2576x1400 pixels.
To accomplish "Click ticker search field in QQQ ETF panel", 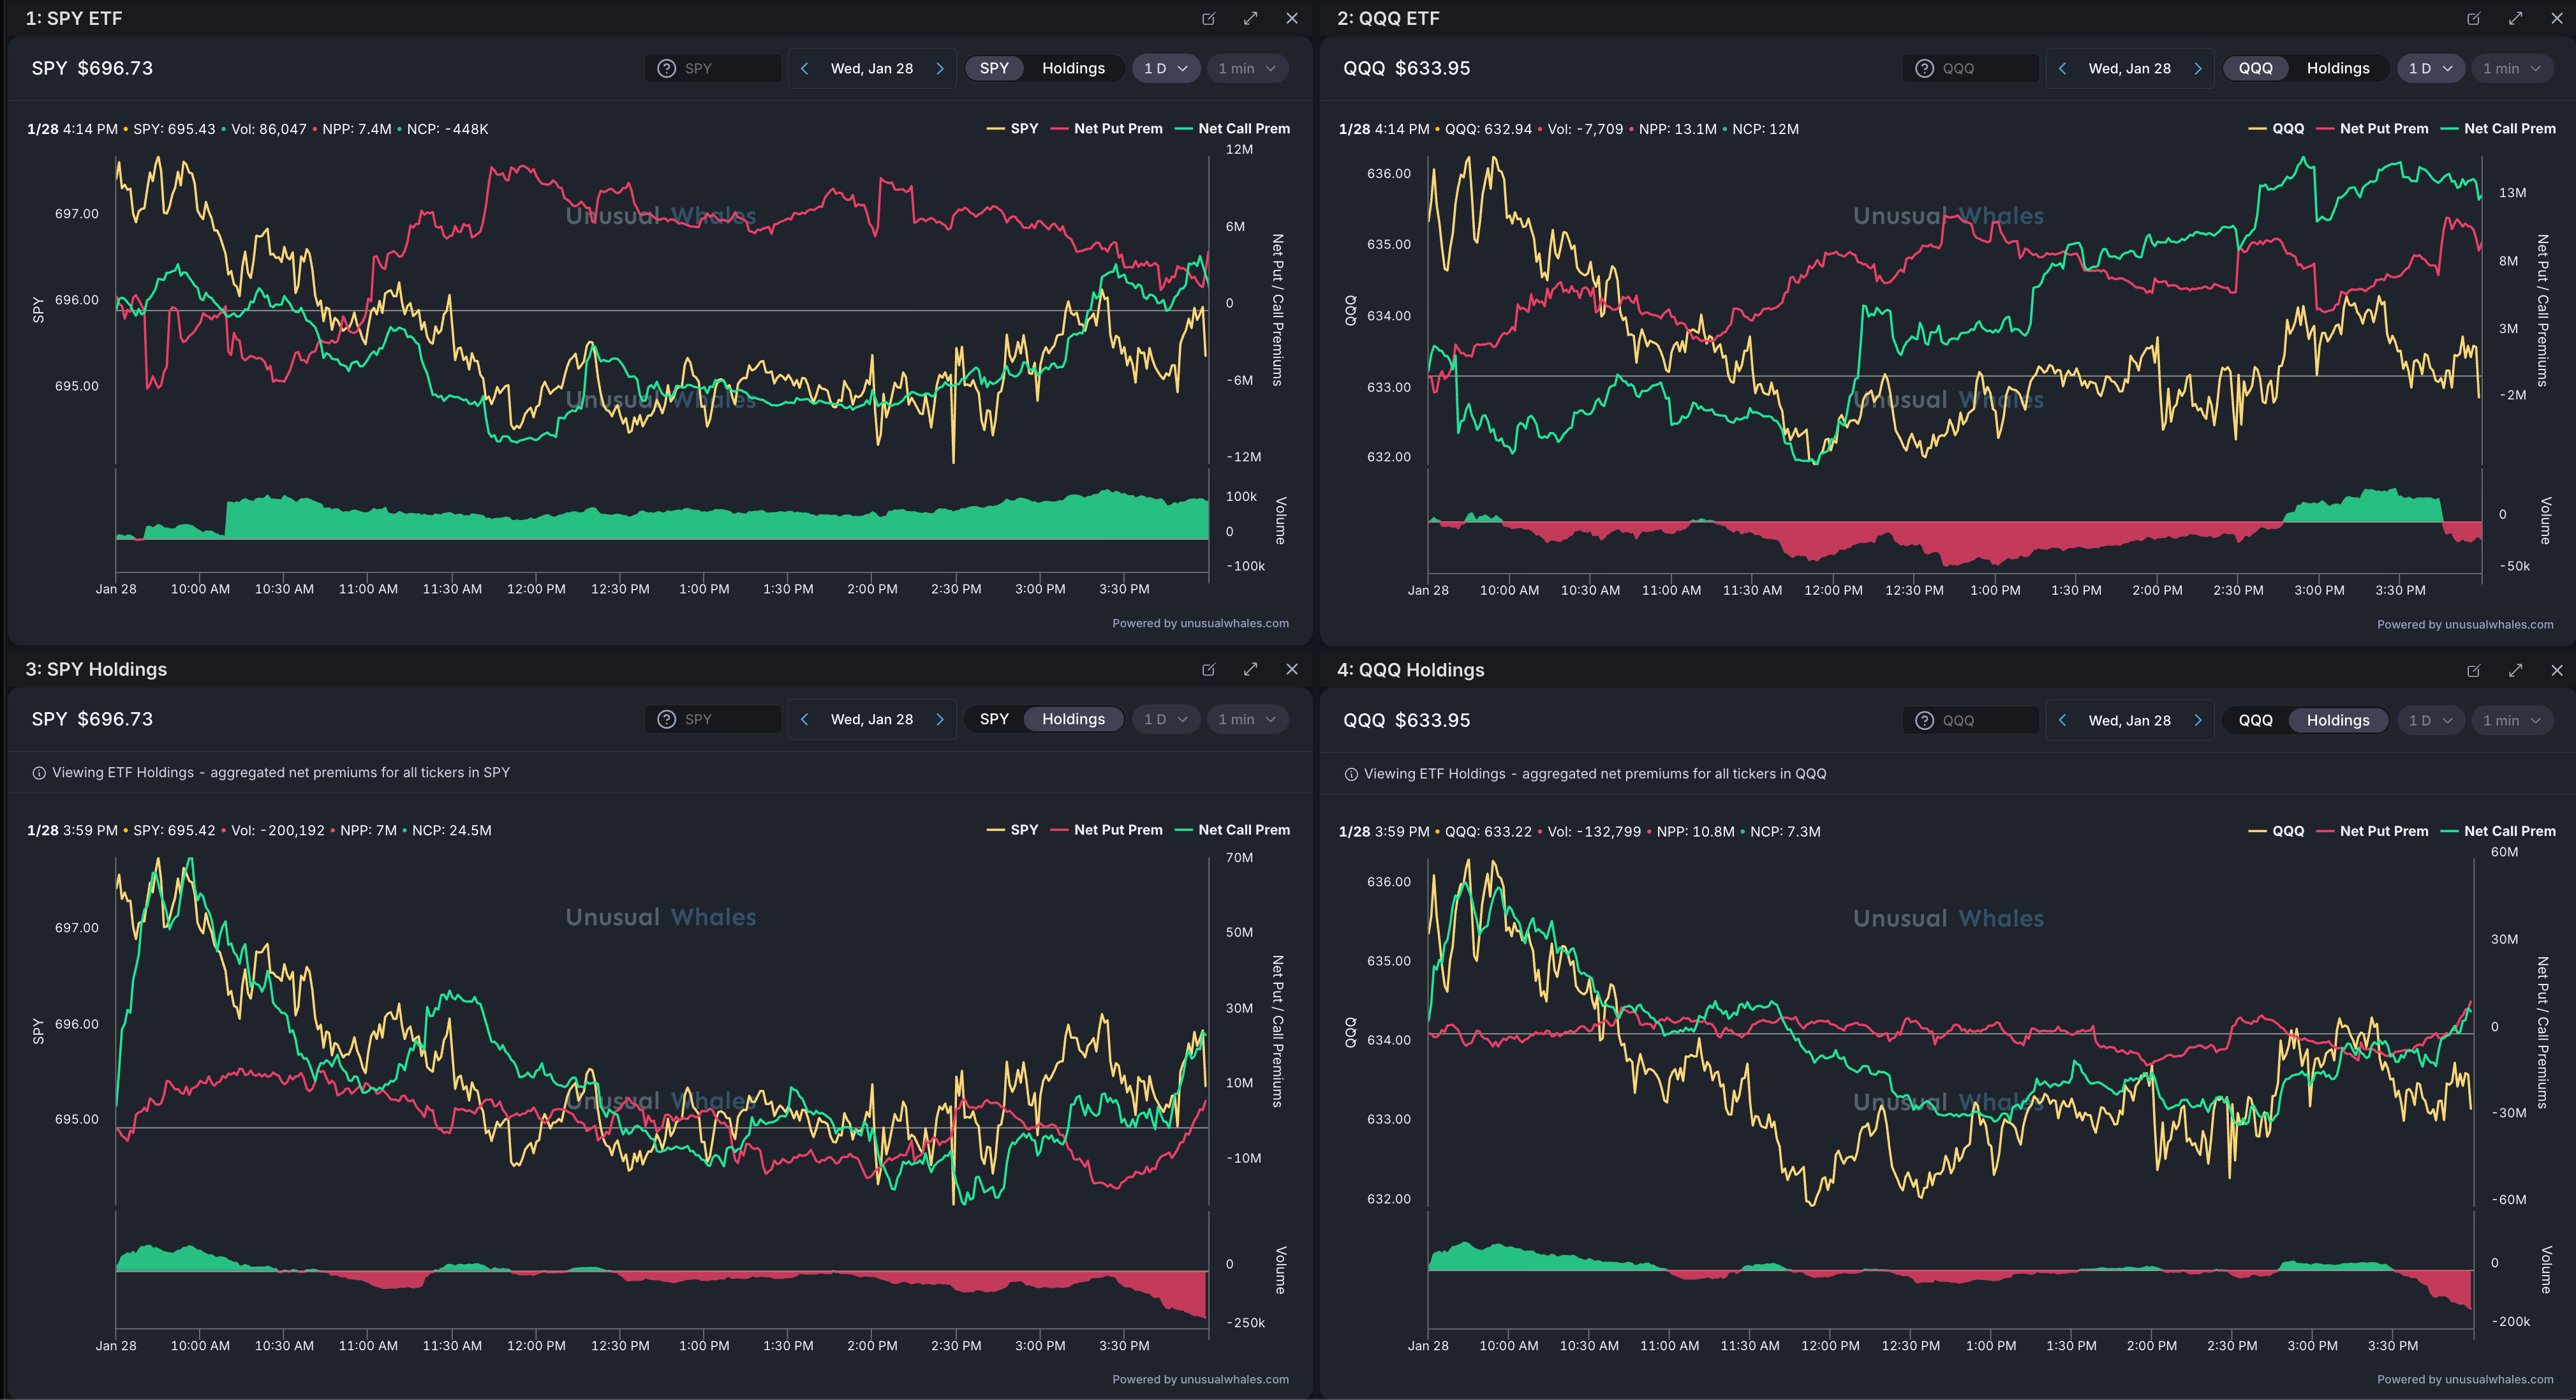I will 1985,68.
